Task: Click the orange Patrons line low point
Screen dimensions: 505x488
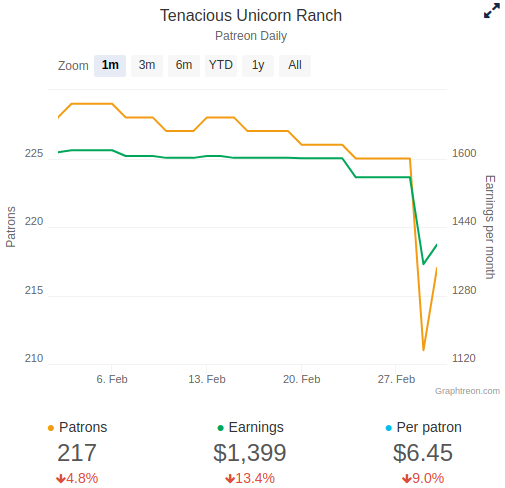Action: [x=423, y=350]
